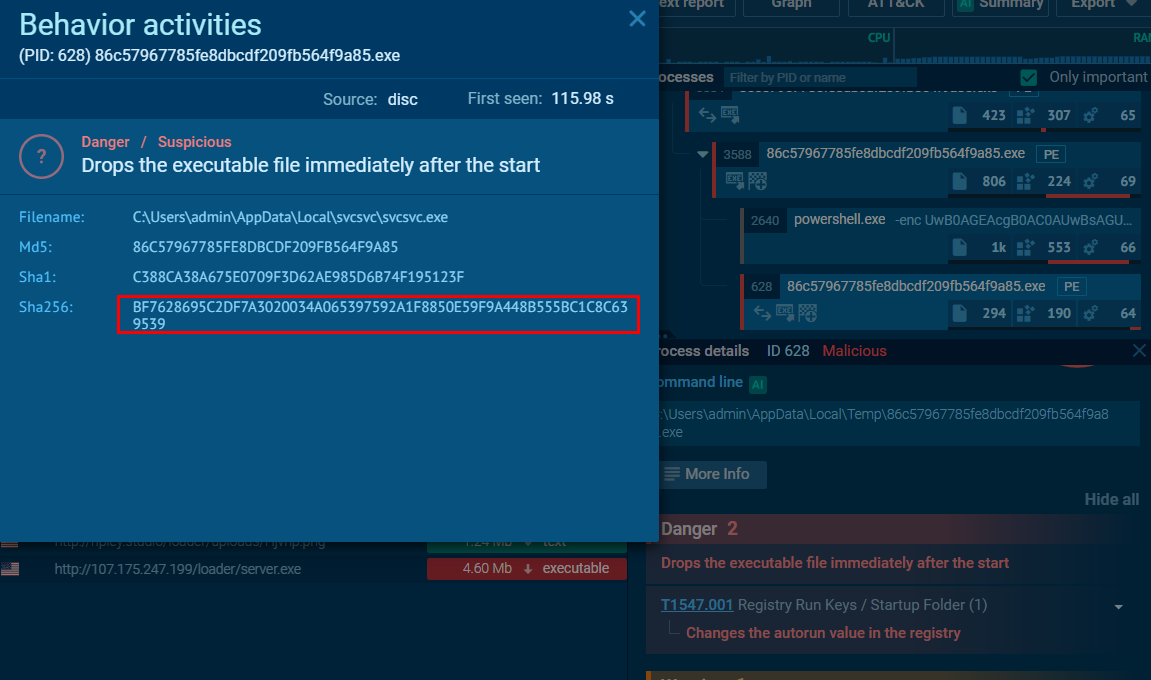Close the Behavior activities popup
This screenshot has height=680, width=1151.
[x=637, y=19]
